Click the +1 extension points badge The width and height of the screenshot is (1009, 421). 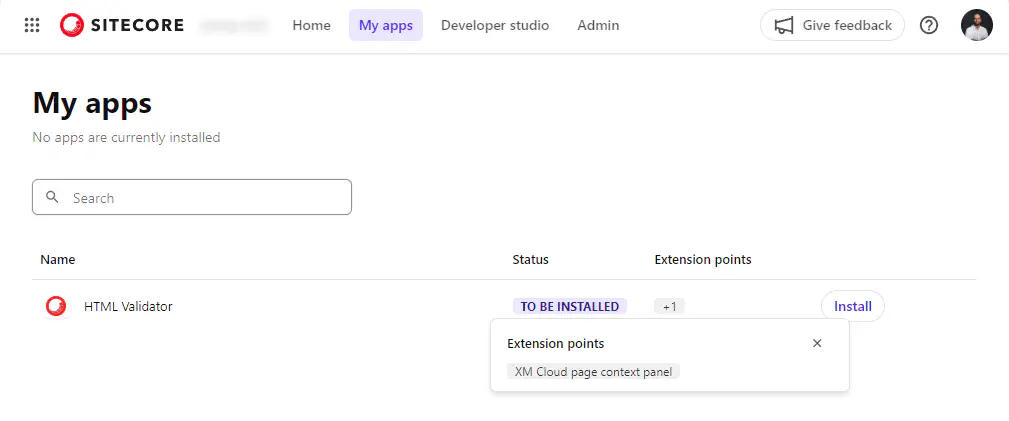pos(669,306)
